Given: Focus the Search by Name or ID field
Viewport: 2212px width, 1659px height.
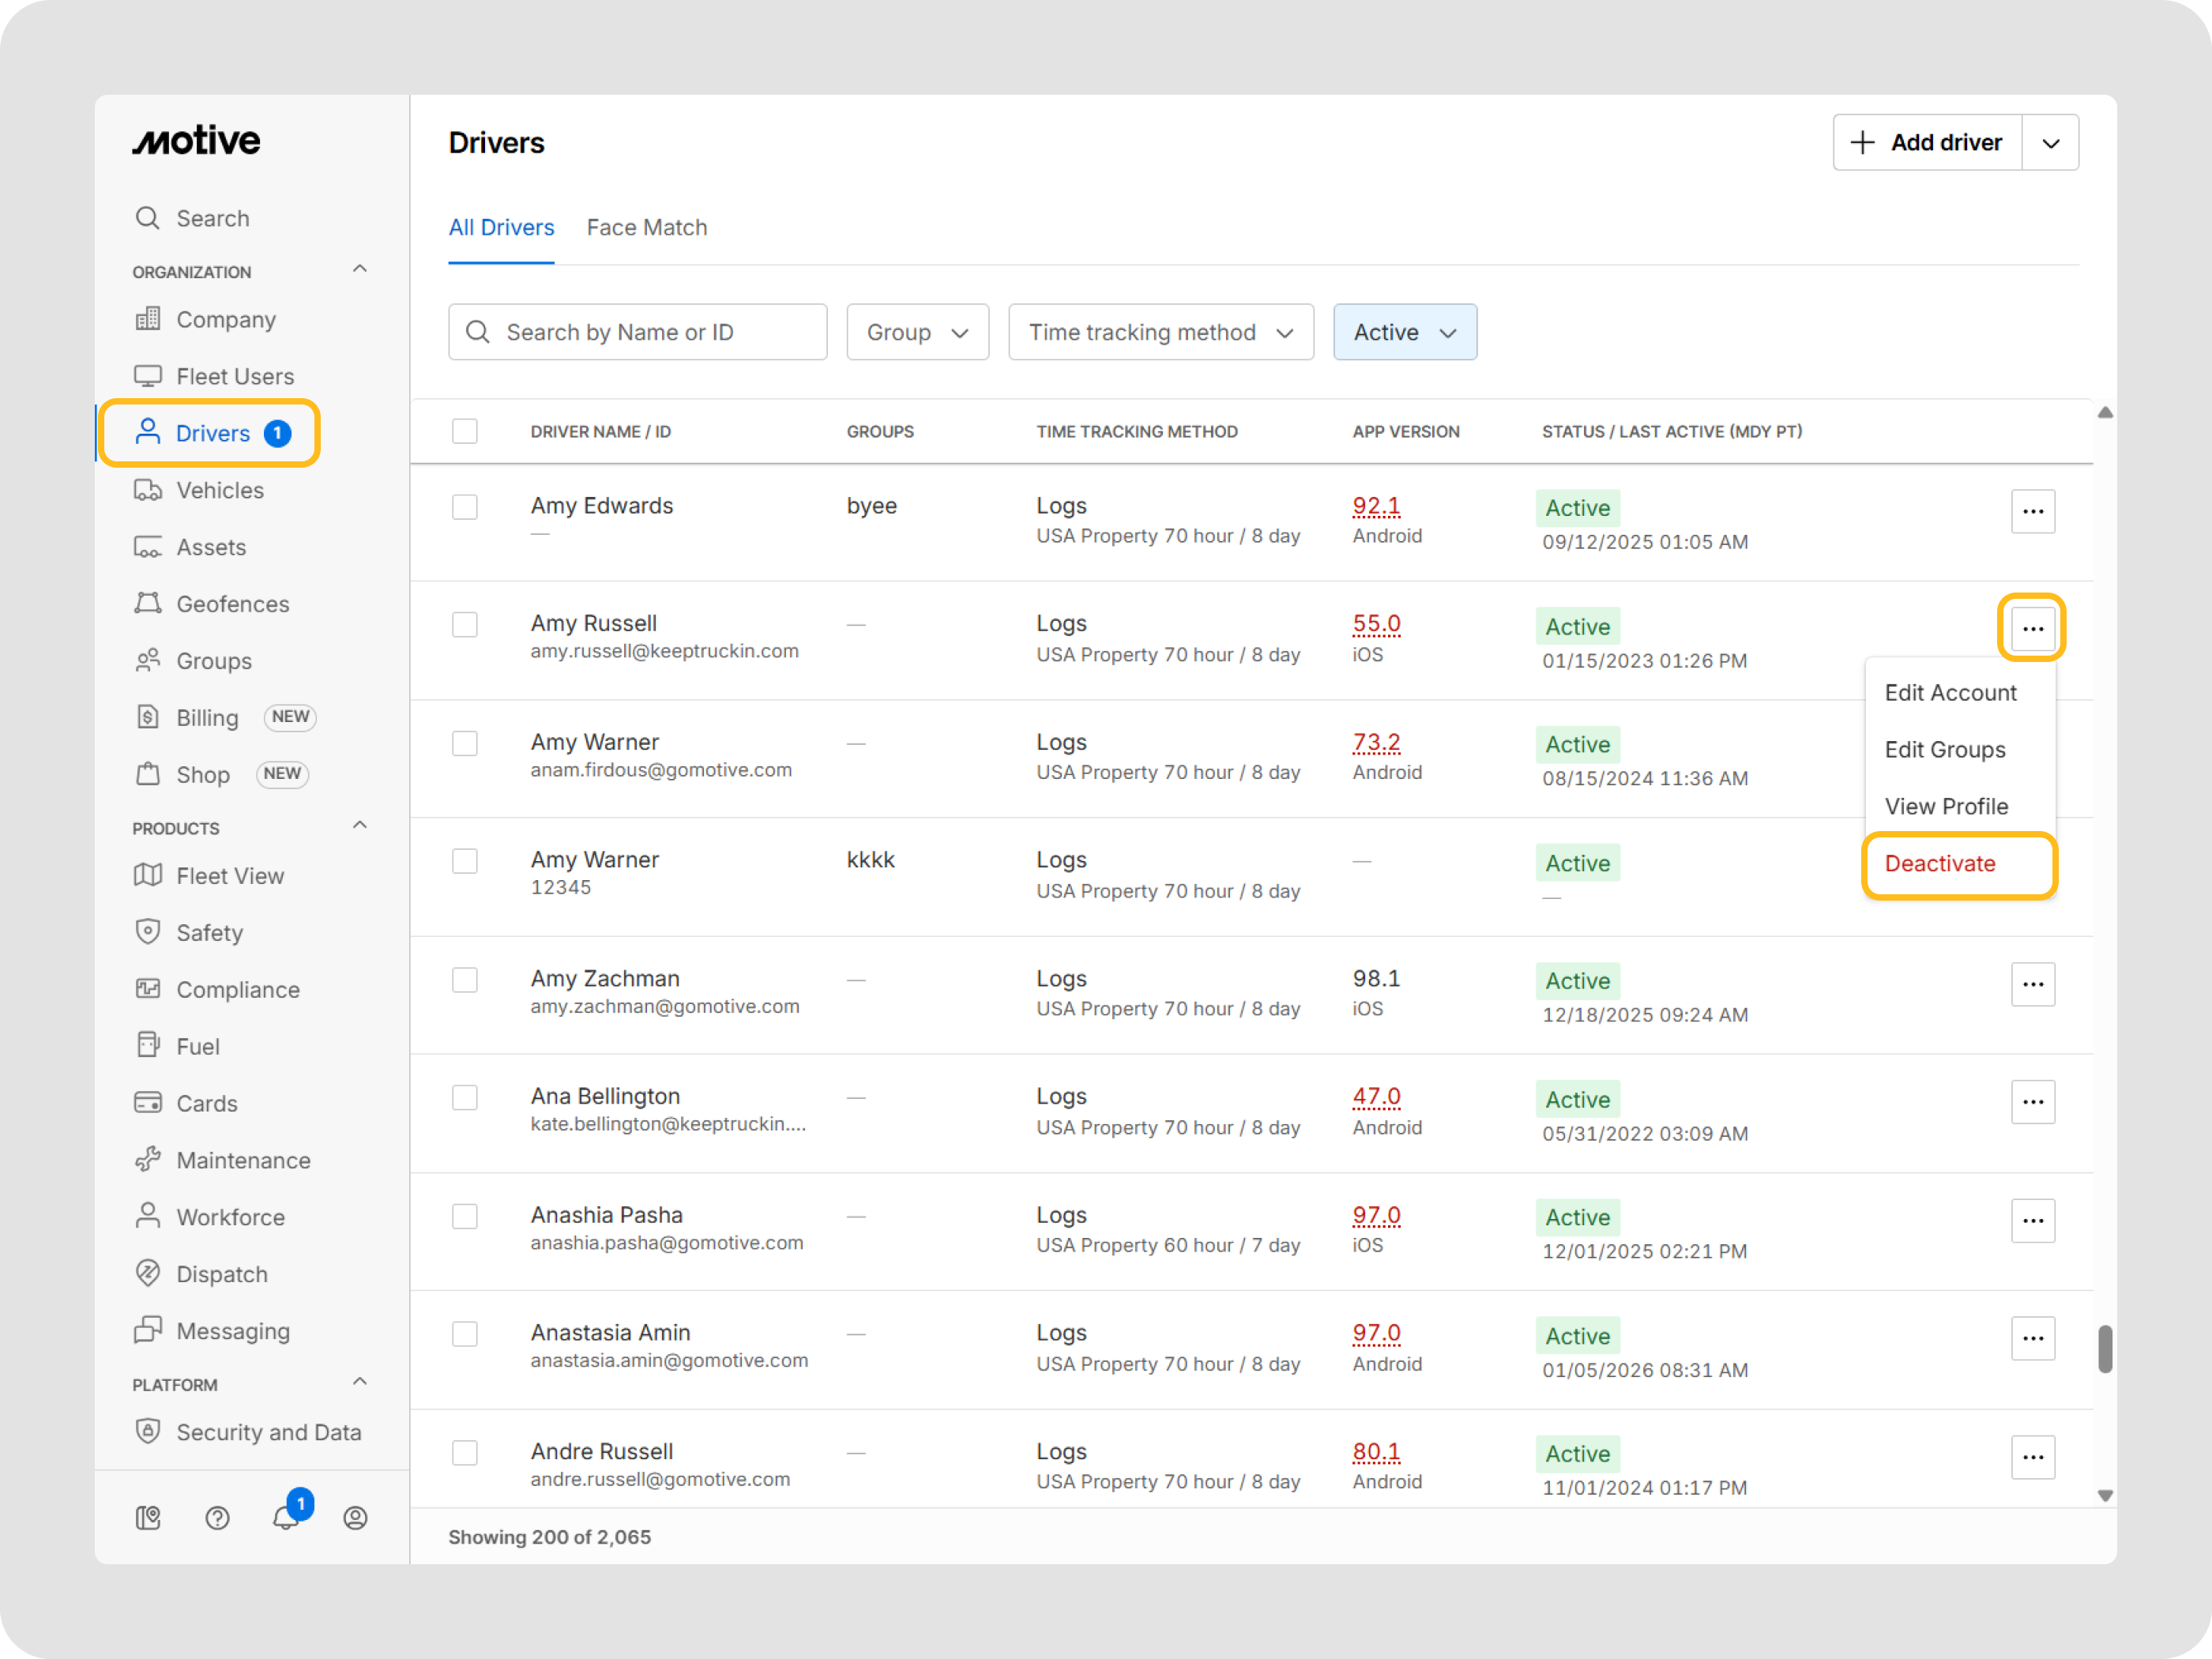Looking at the screenshot, I should point(638,332).
